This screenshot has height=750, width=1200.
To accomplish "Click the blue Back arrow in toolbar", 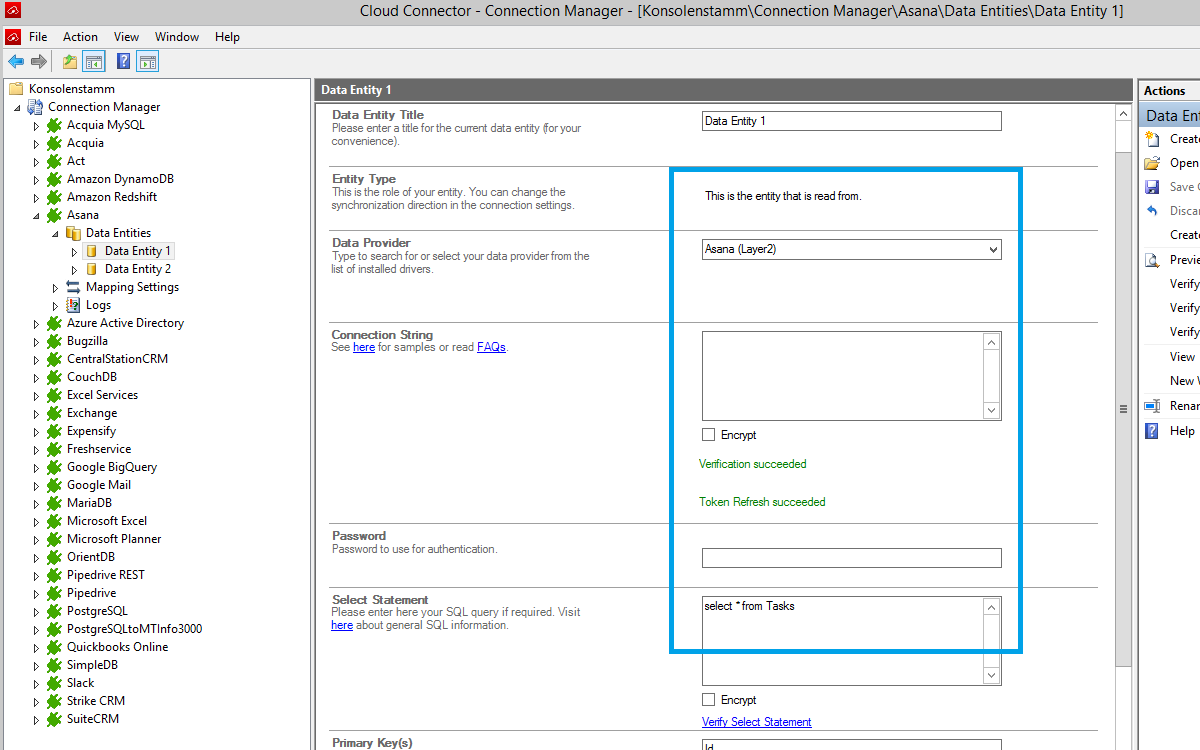I will coord(16,62).
